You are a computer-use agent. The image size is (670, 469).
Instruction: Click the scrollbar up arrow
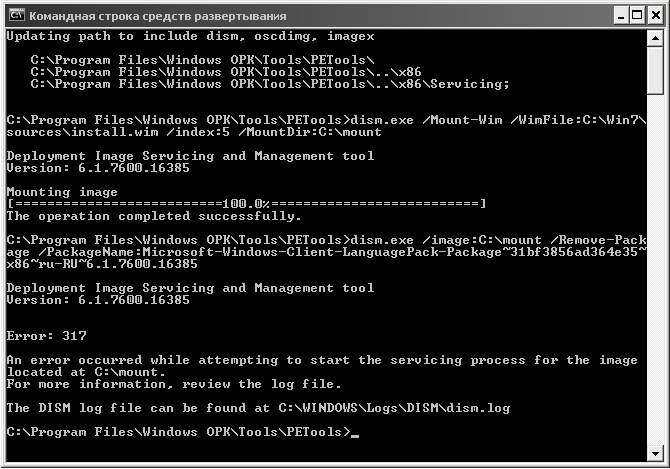tap(658, 37)
